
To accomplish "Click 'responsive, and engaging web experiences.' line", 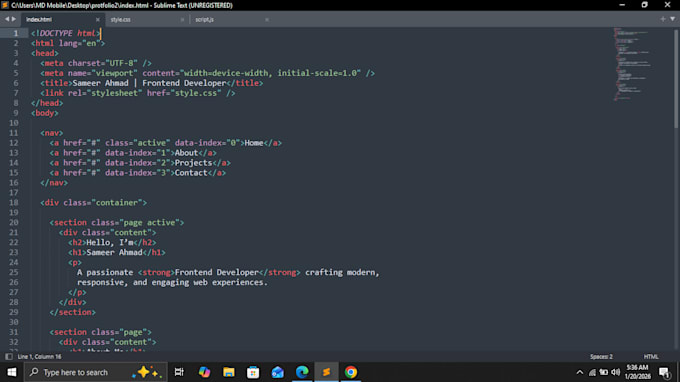I will tap(172, 282).
